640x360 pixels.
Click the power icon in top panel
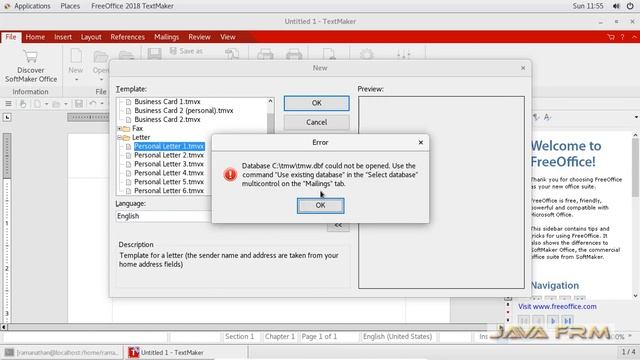(x=630, y=6)
